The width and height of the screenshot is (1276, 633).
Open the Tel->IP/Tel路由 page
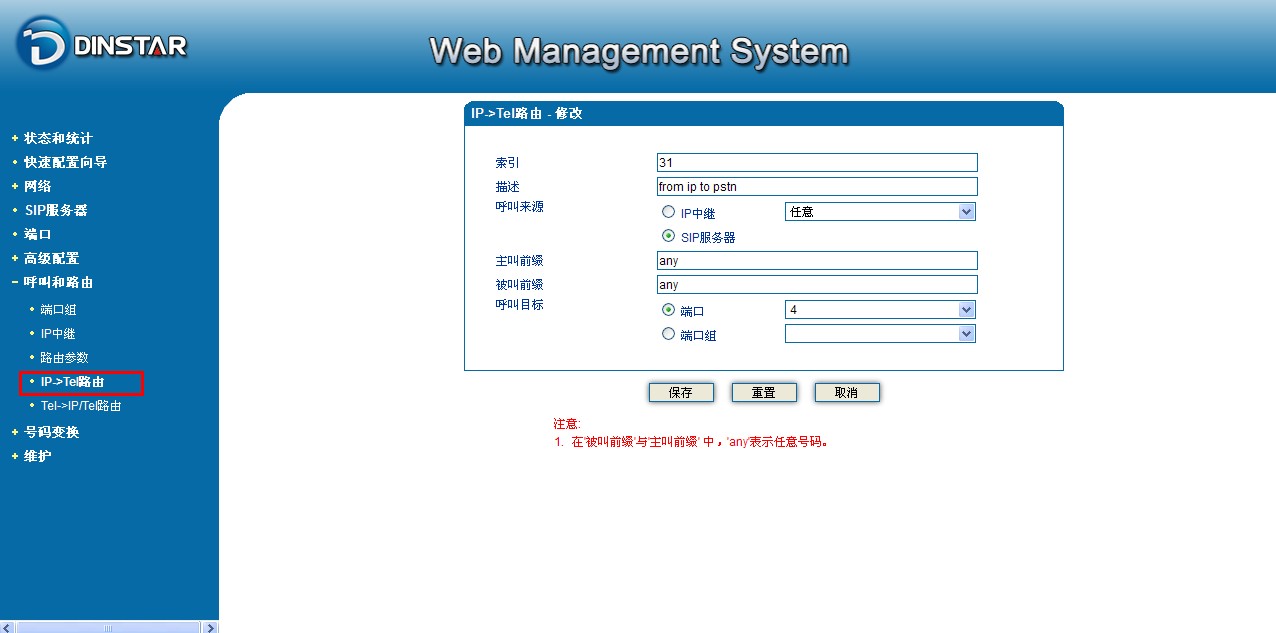tap(80, 406)
